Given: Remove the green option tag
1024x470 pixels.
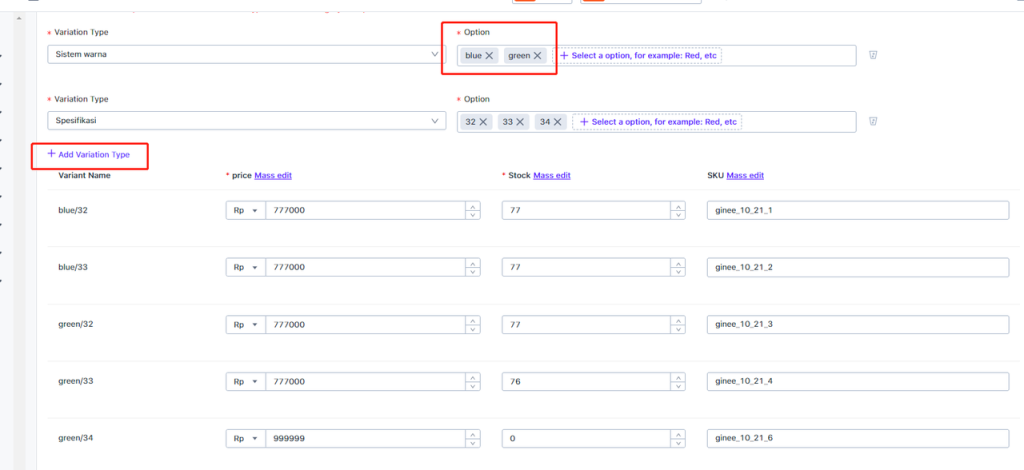Looking at the screenshot, I should point(537,56).
